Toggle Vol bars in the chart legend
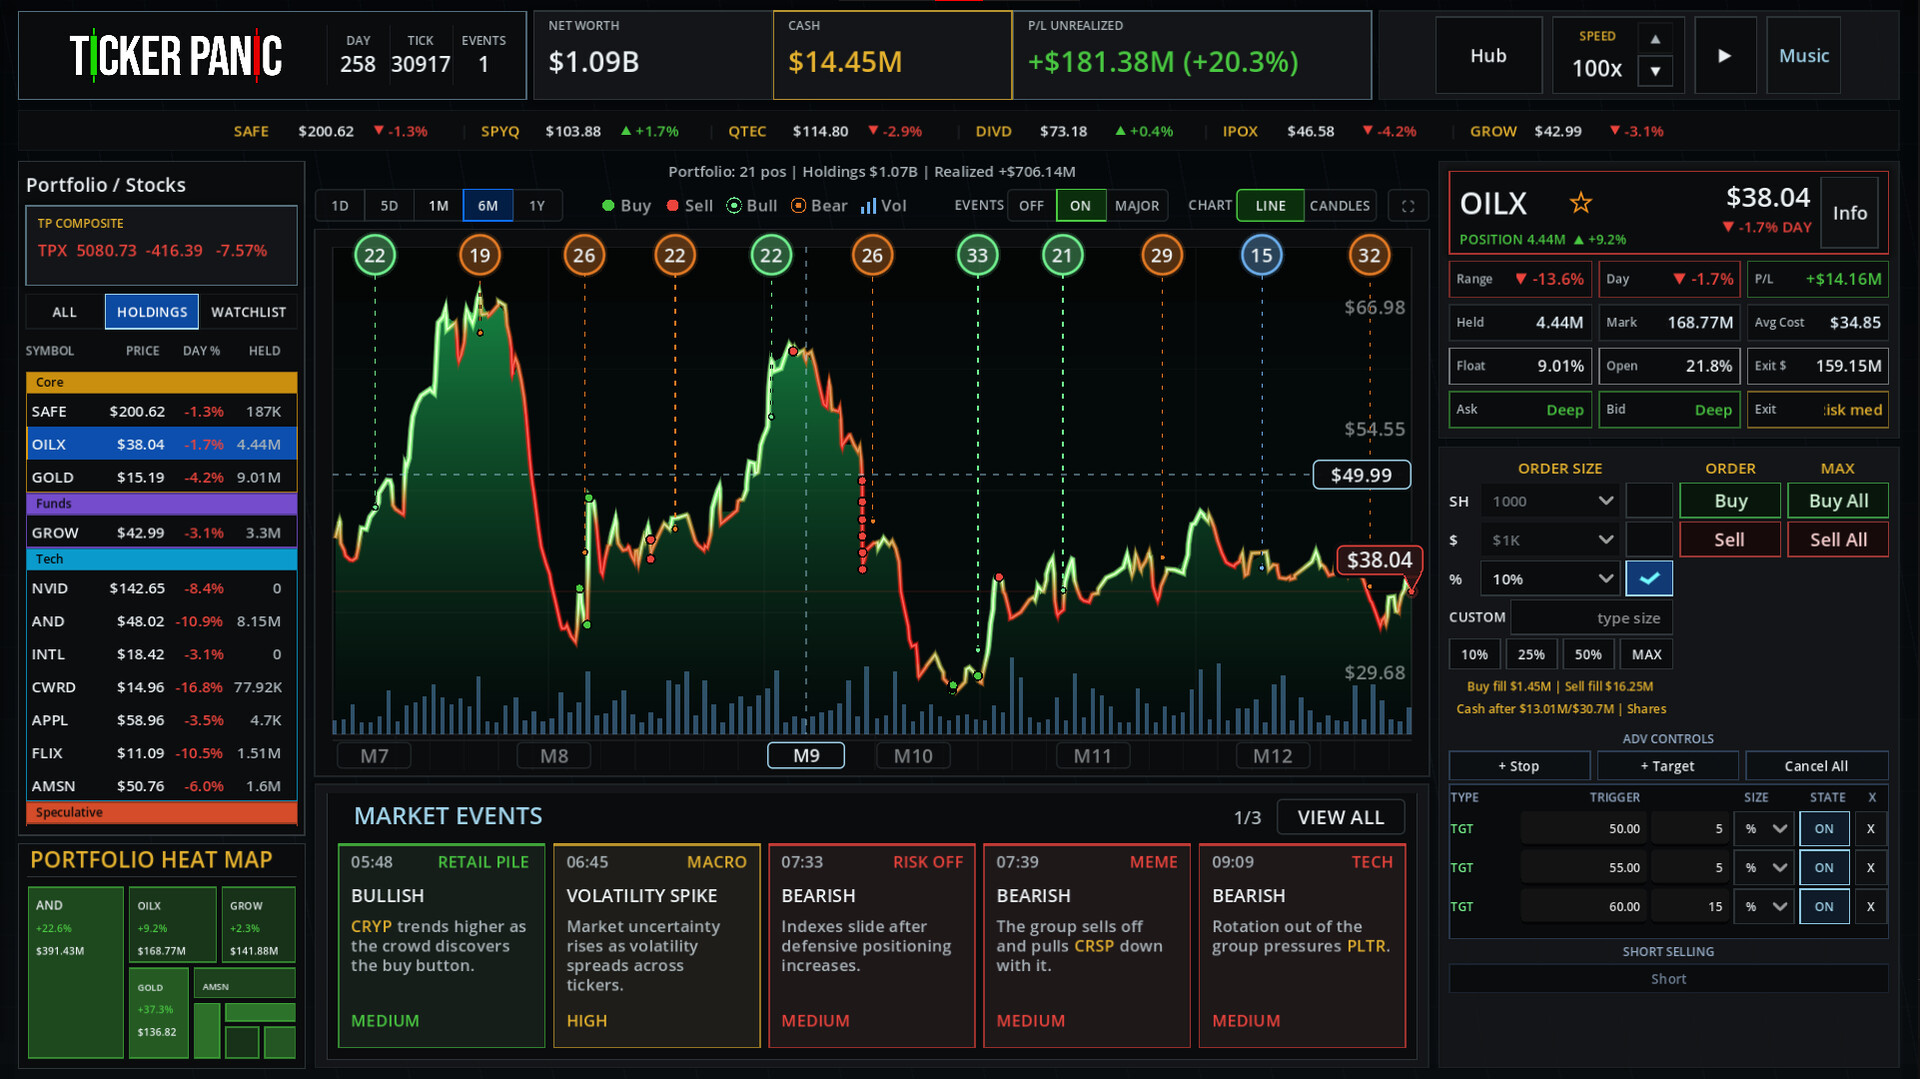Viewport: 1920px width, 1079px height. [884, 206]
